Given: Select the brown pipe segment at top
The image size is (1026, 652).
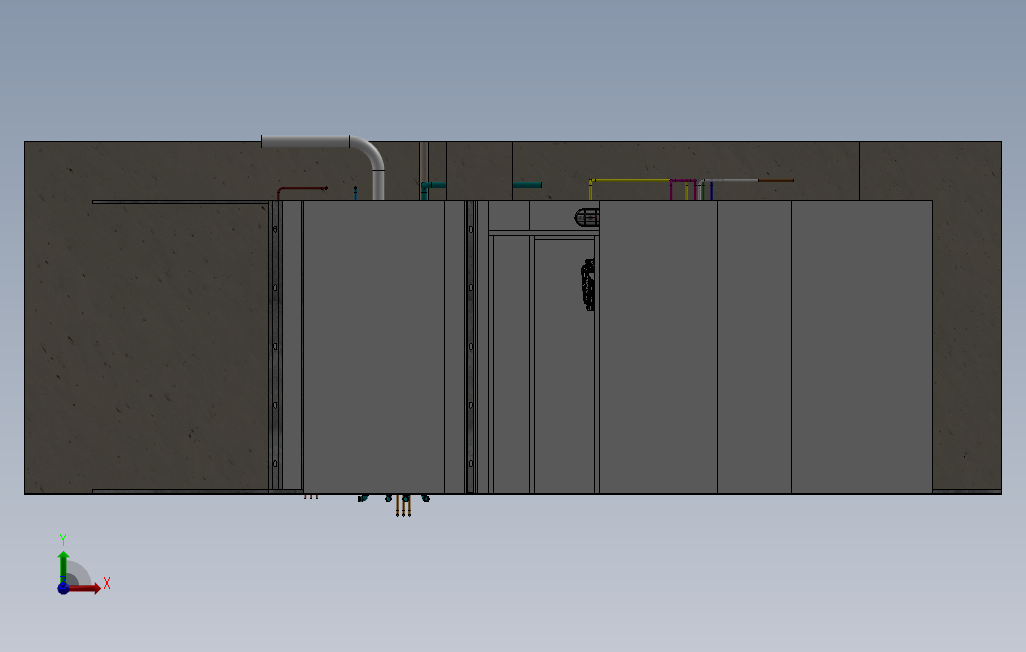Looking at the screenshot, I should [775, 180].
